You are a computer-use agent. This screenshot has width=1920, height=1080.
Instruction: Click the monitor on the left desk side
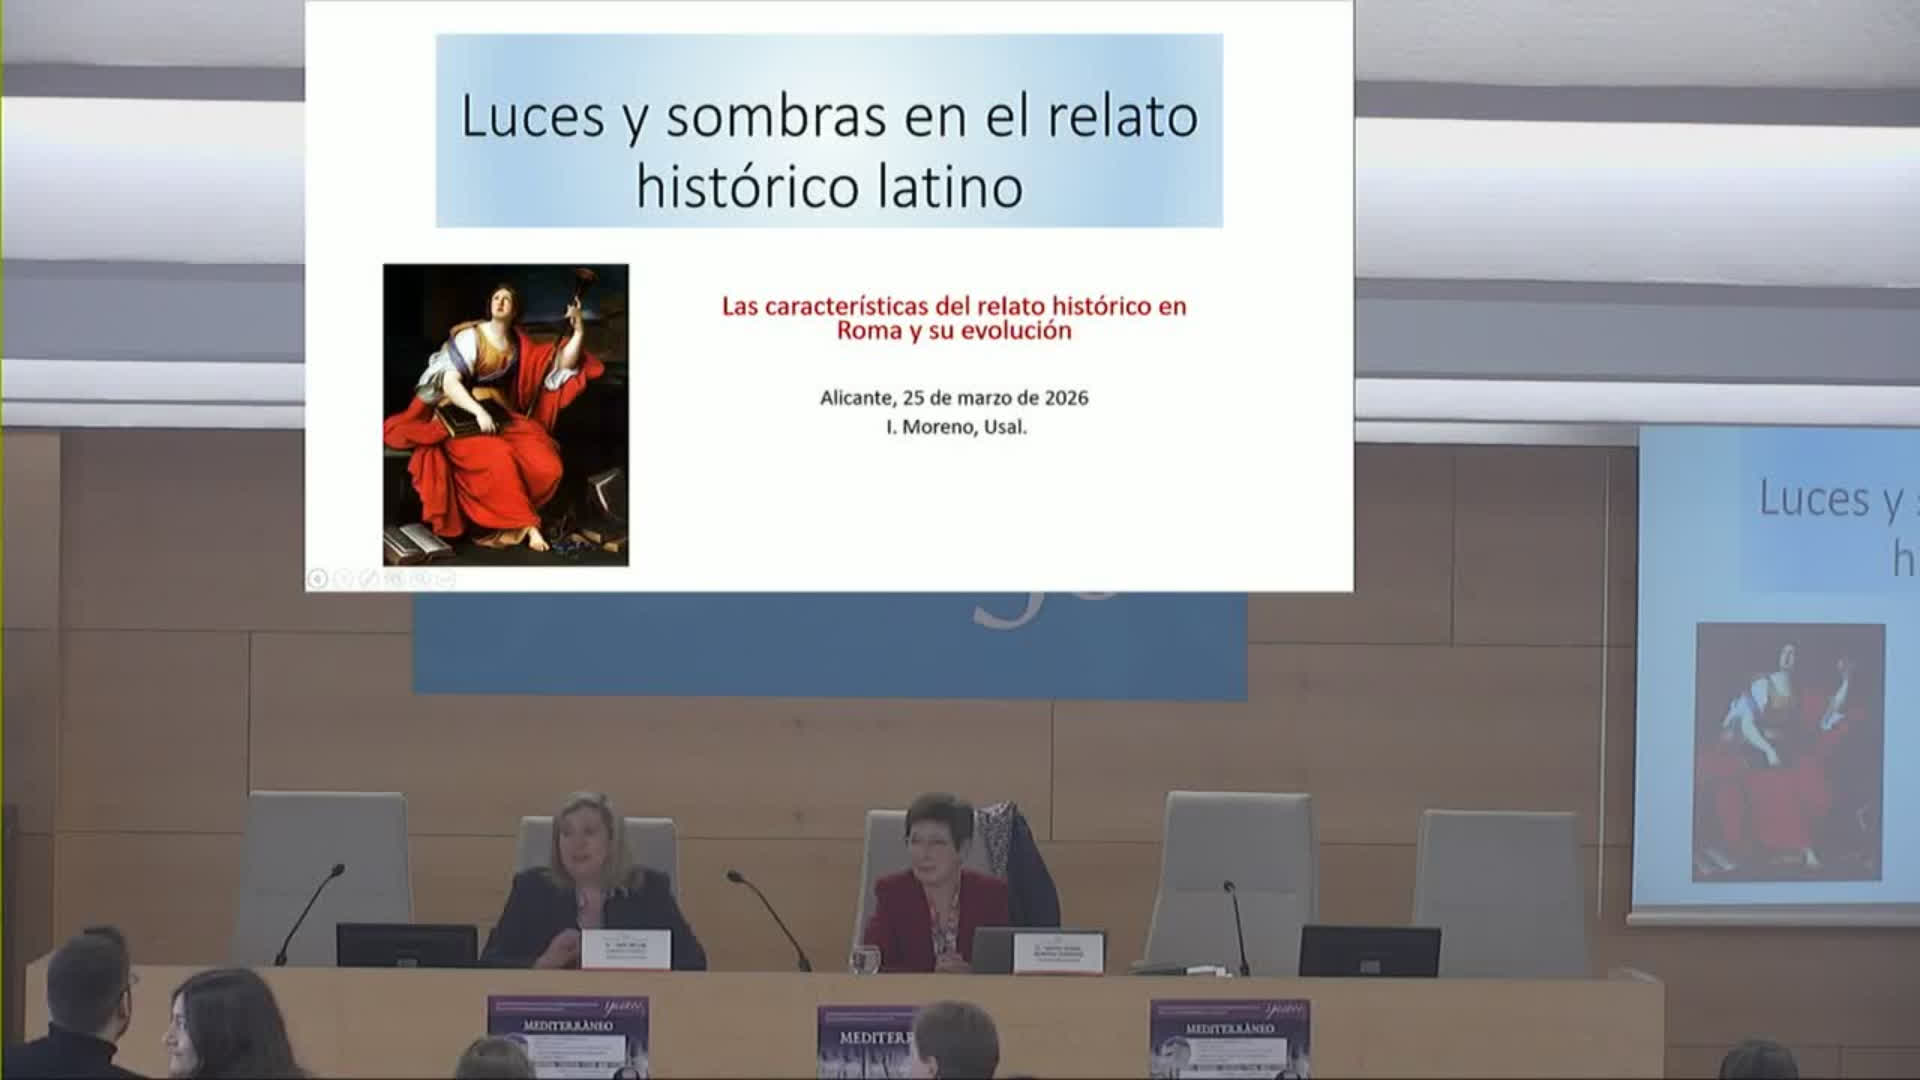407,945
